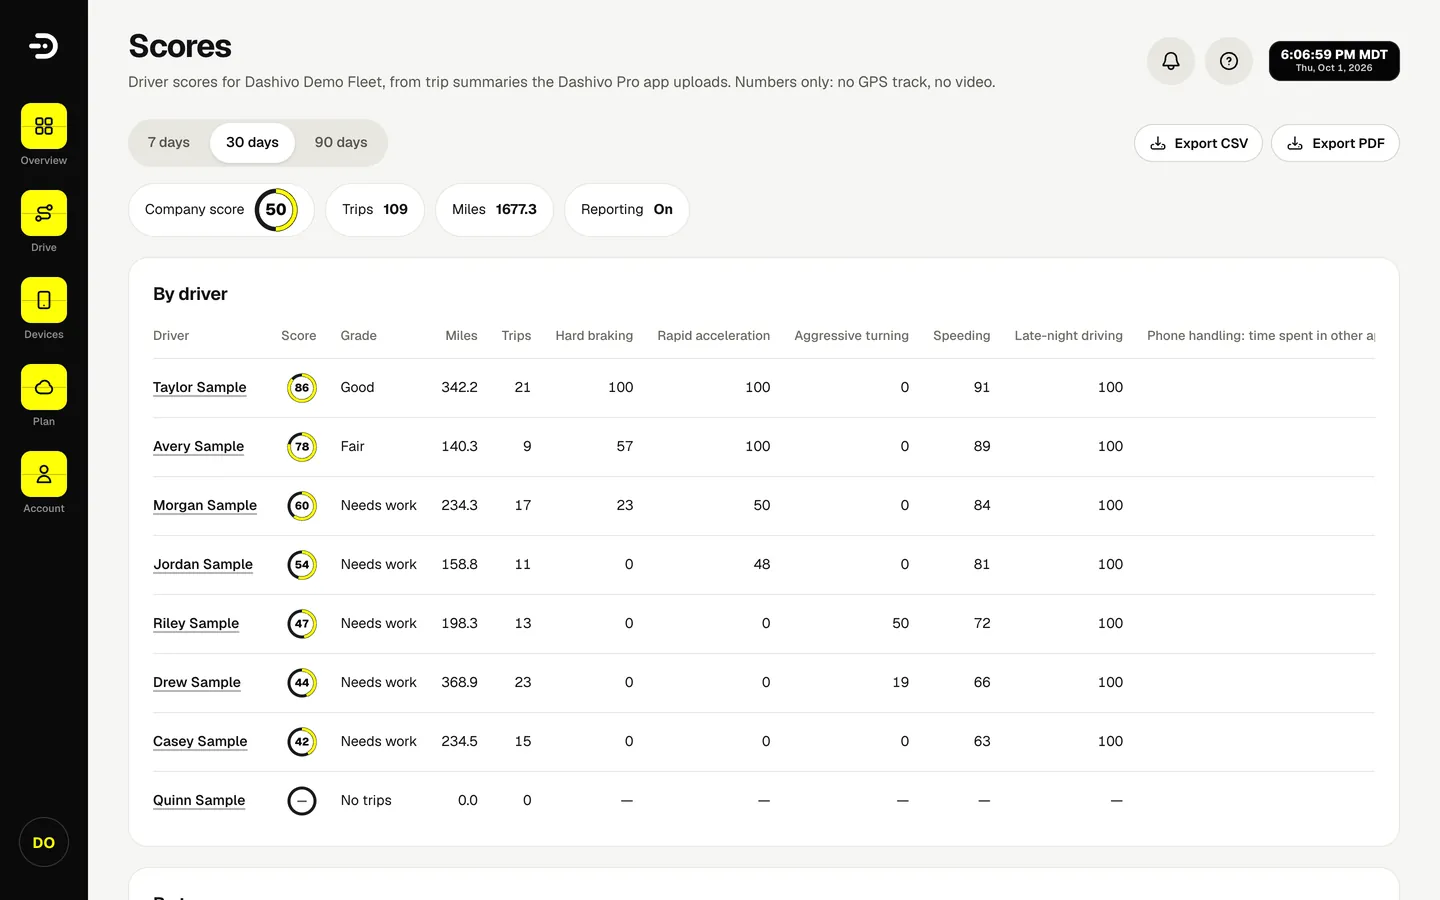Open Taylor Sample driver link
Viewport: 1440px width, 900px height.
pyautogui.click(x=199, y=388)
